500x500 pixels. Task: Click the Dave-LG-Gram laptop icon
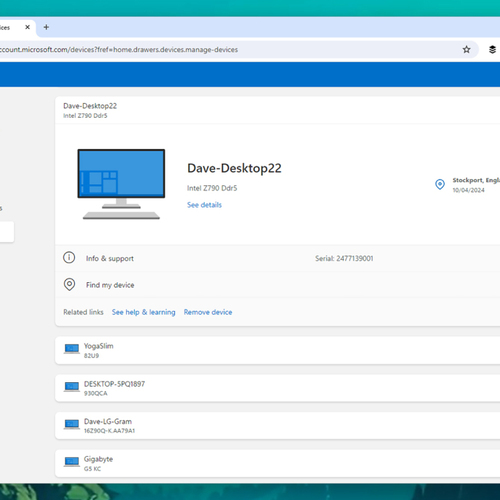pos(72,424)
